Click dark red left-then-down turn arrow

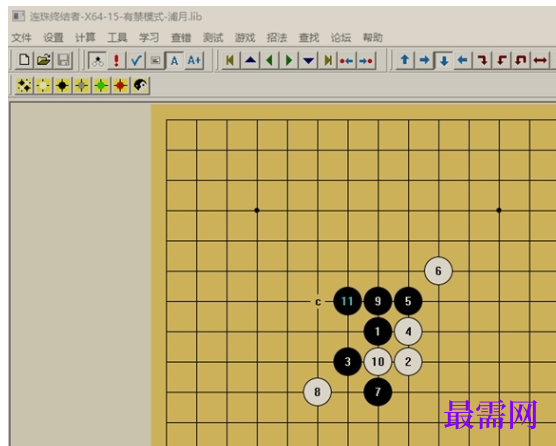[x=502, y=60]
